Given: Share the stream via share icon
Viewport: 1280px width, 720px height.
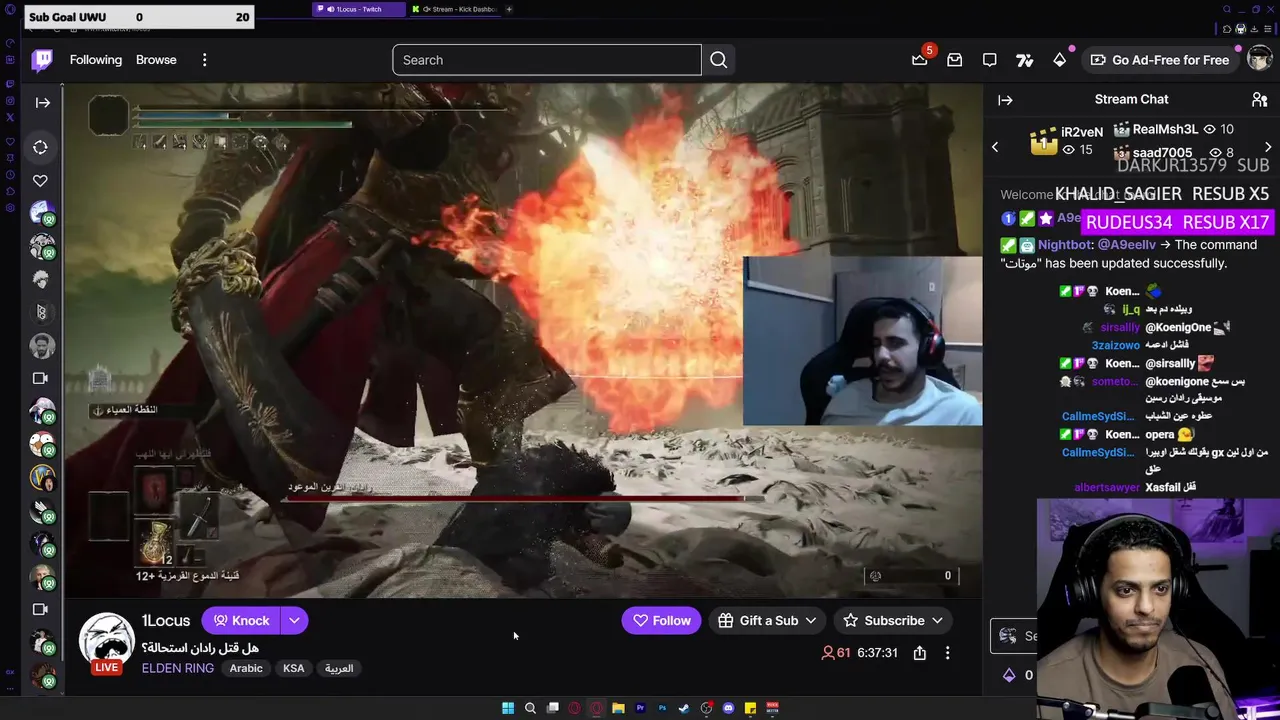Looking at the screenshot, I should [919, 653].
